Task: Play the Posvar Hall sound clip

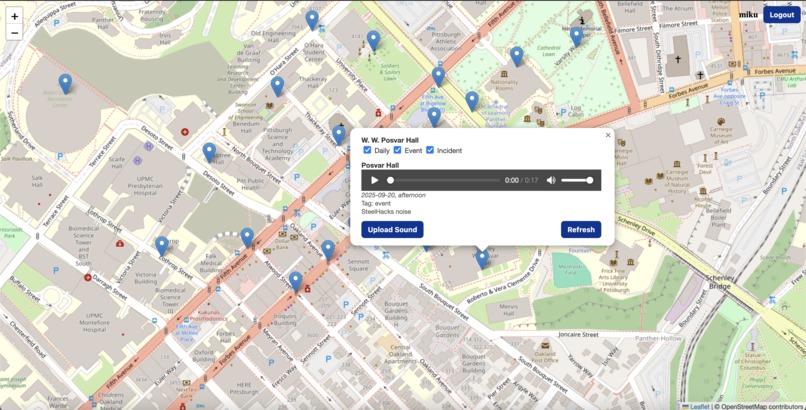Action: coord(375,180)
